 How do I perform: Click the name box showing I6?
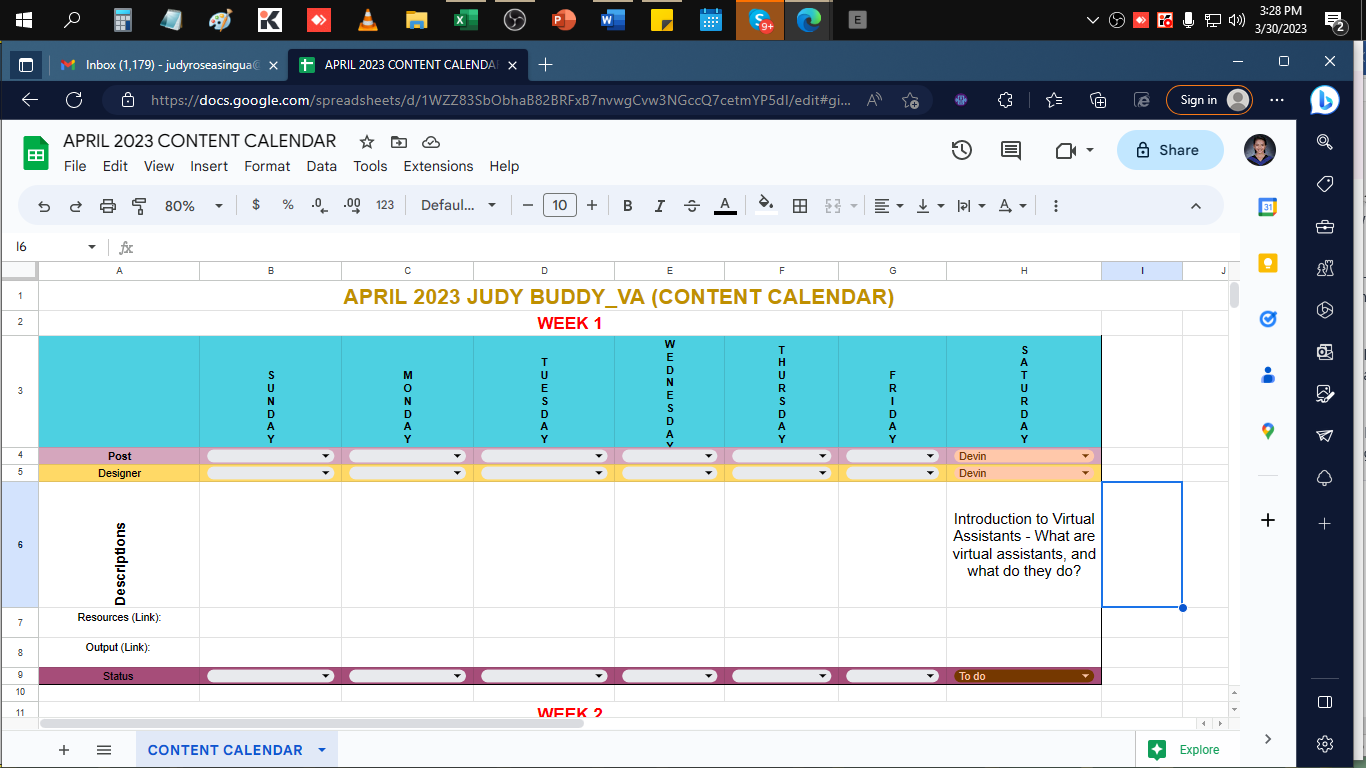point(55,246)
